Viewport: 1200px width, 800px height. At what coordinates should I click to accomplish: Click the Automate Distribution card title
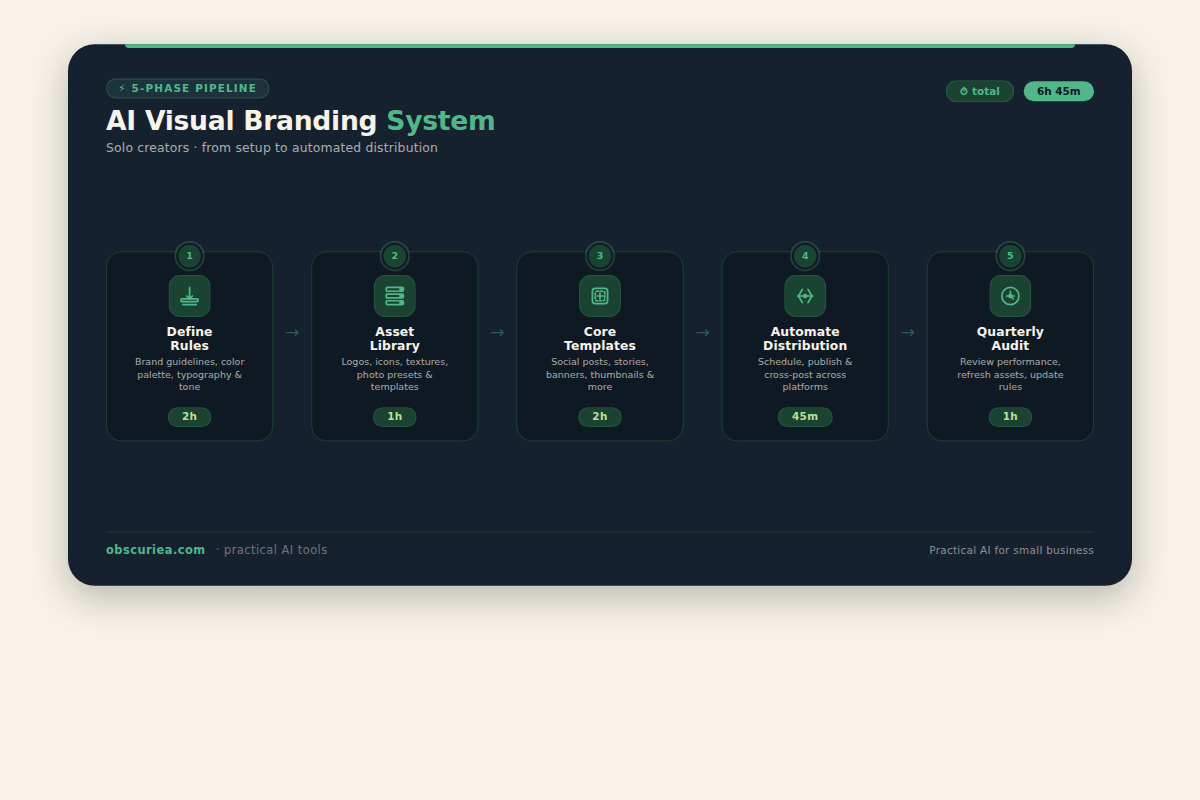(x=805, y=339)
